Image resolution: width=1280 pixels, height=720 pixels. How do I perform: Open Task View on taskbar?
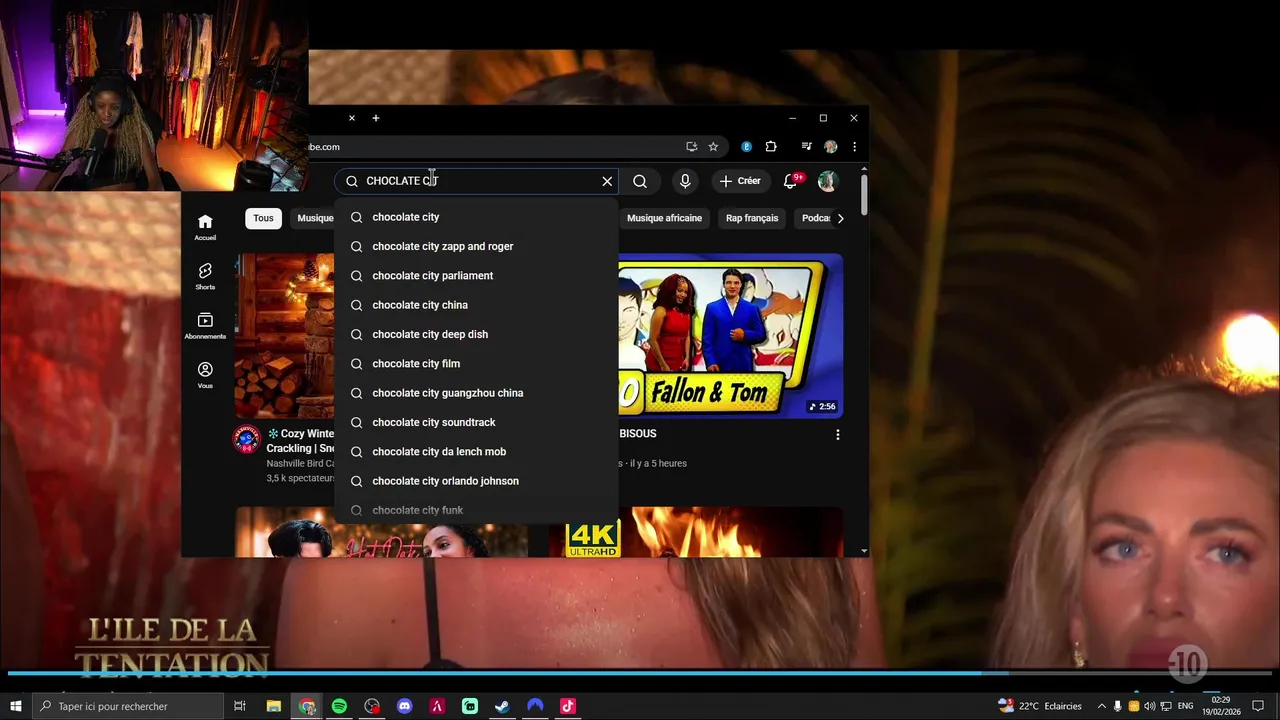[x=240, y=706]
